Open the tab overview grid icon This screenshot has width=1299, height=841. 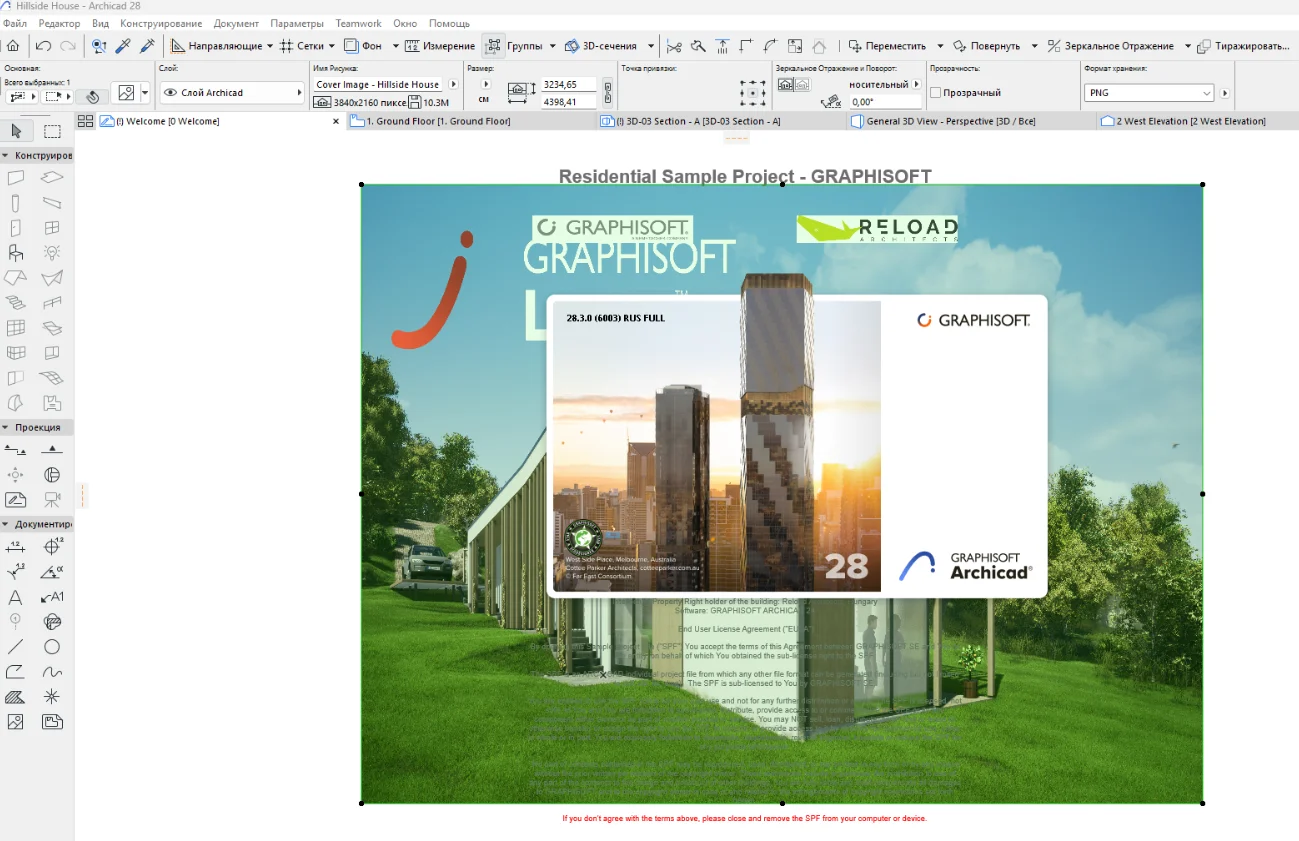(x=85, y=121)
